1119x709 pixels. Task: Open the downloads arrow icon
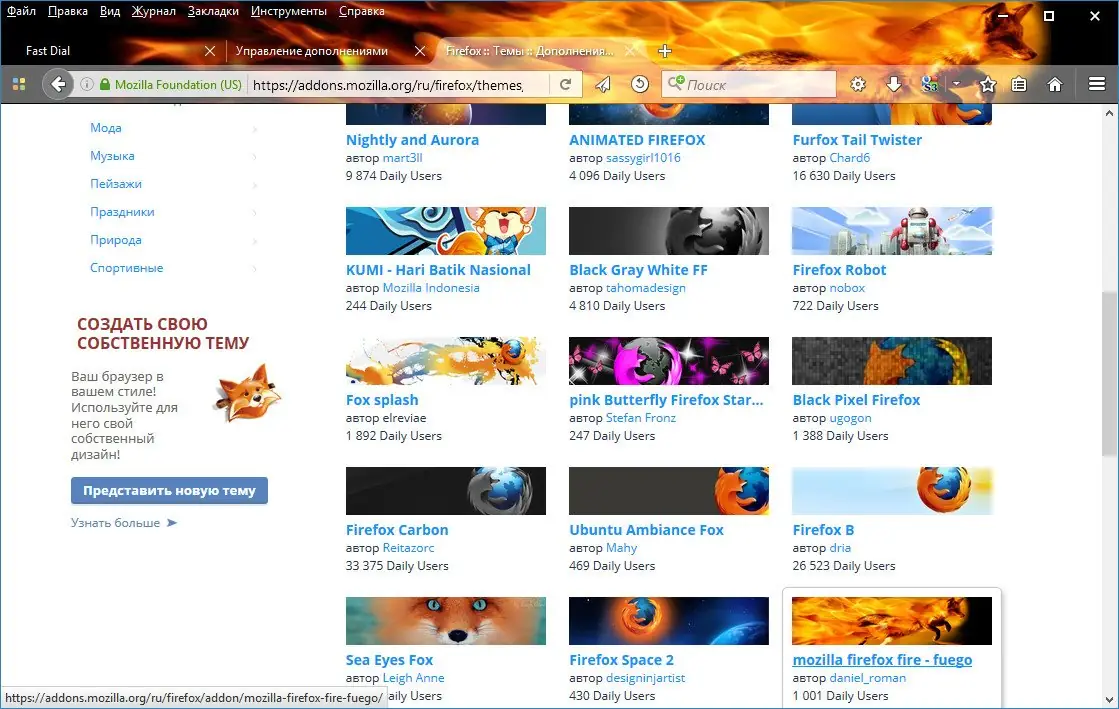pos(893,84)
